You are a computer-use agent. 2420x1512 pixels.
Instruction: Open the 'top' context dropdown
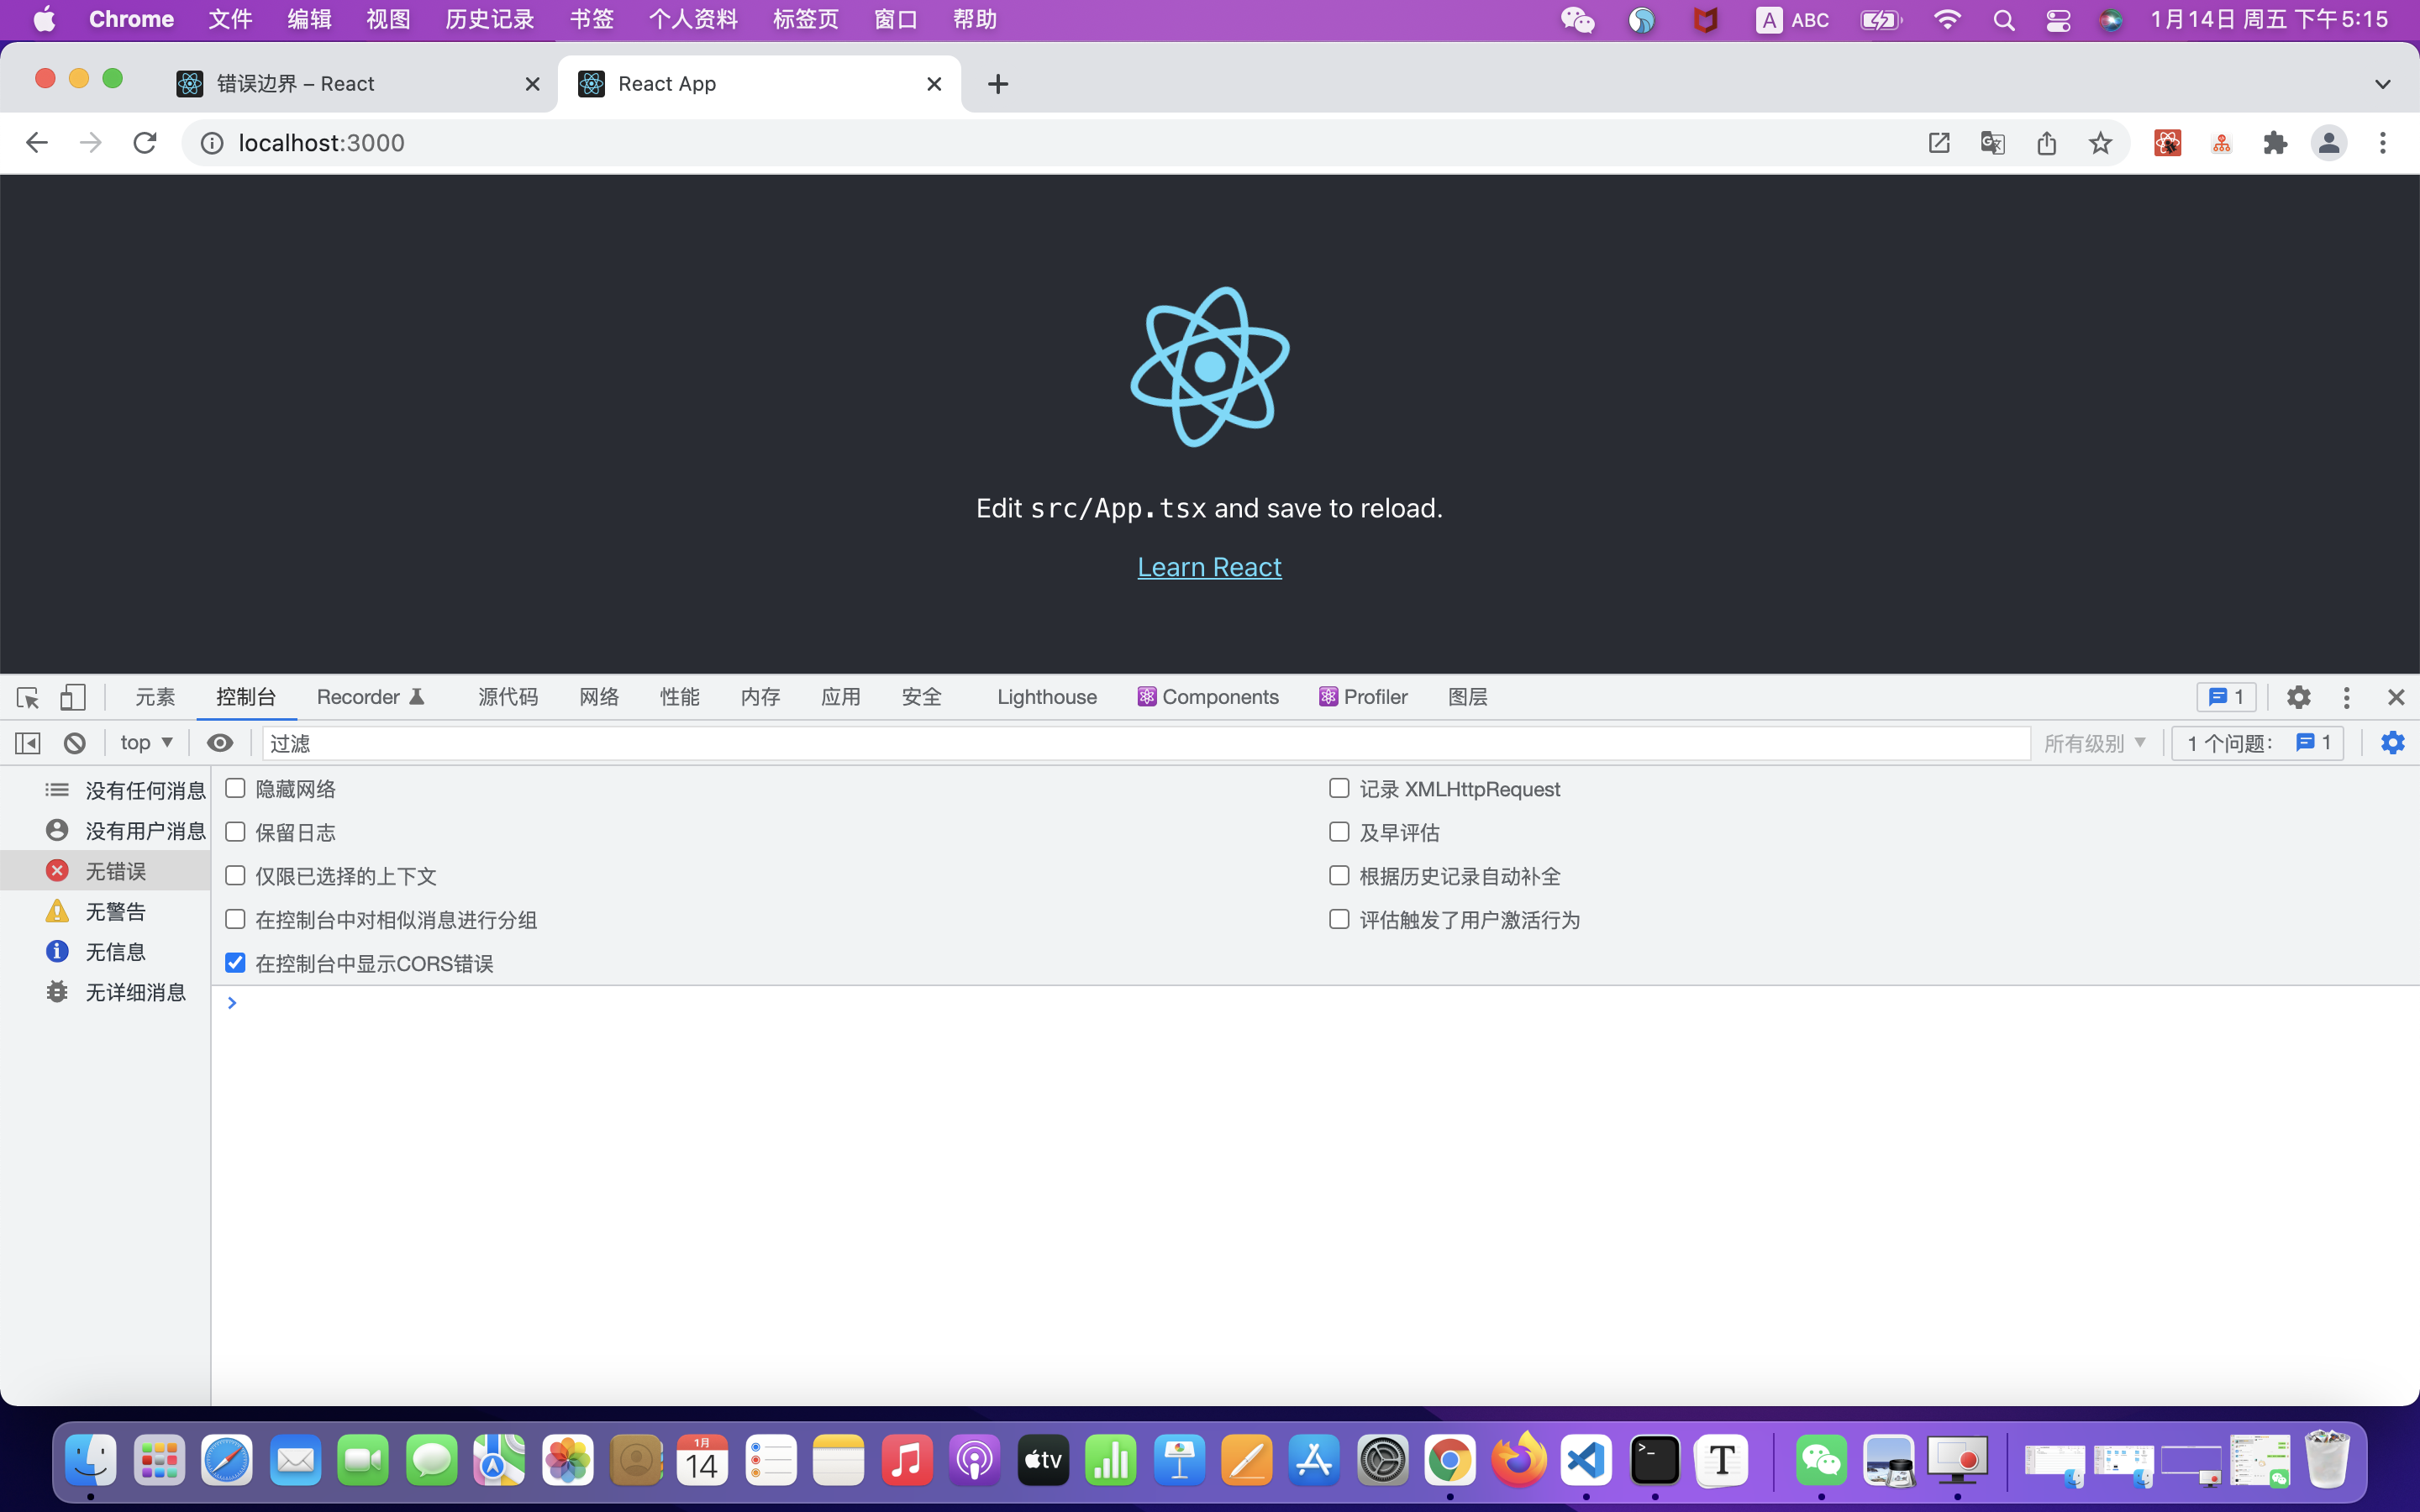147,743
